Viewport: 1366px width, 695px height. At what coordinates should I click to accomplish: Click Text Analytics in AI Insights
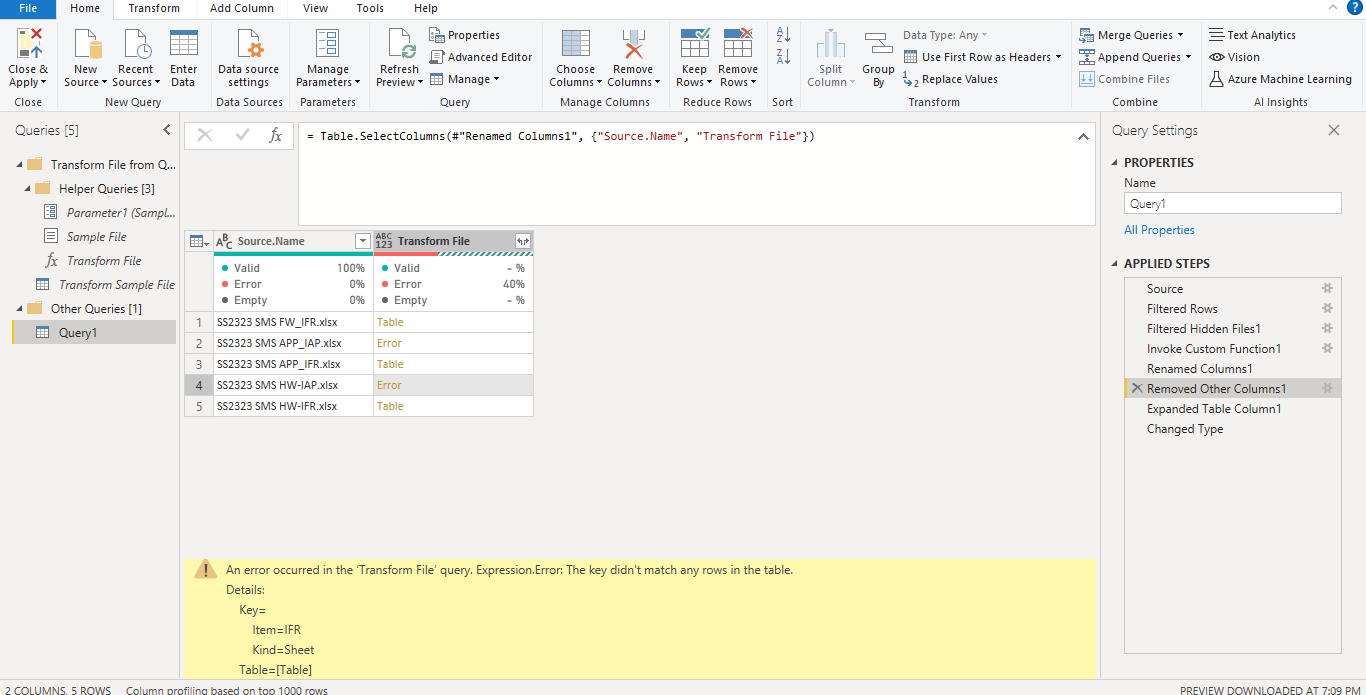click(x=1252, y=35)
